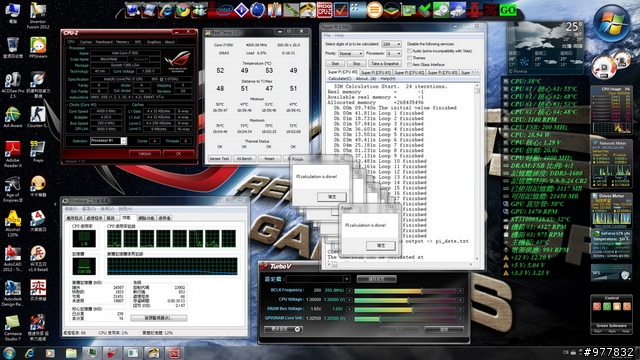Viewport: 640px width, 360px height.
Task: Confirm the upper PI calculation done dialog
Action: tap(332, 197)
